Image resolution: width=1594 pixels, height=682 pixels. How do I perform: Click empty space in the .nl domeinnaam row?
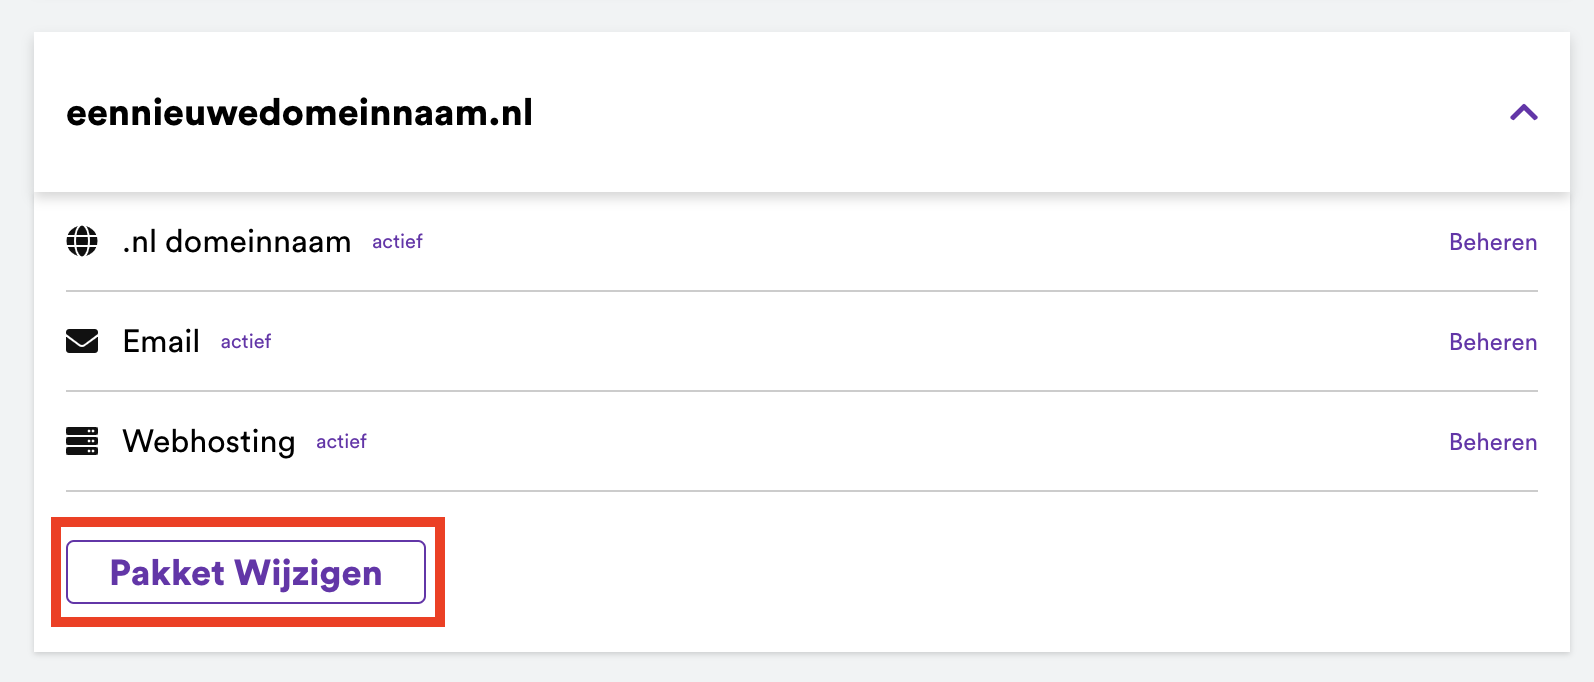point(900,242)
